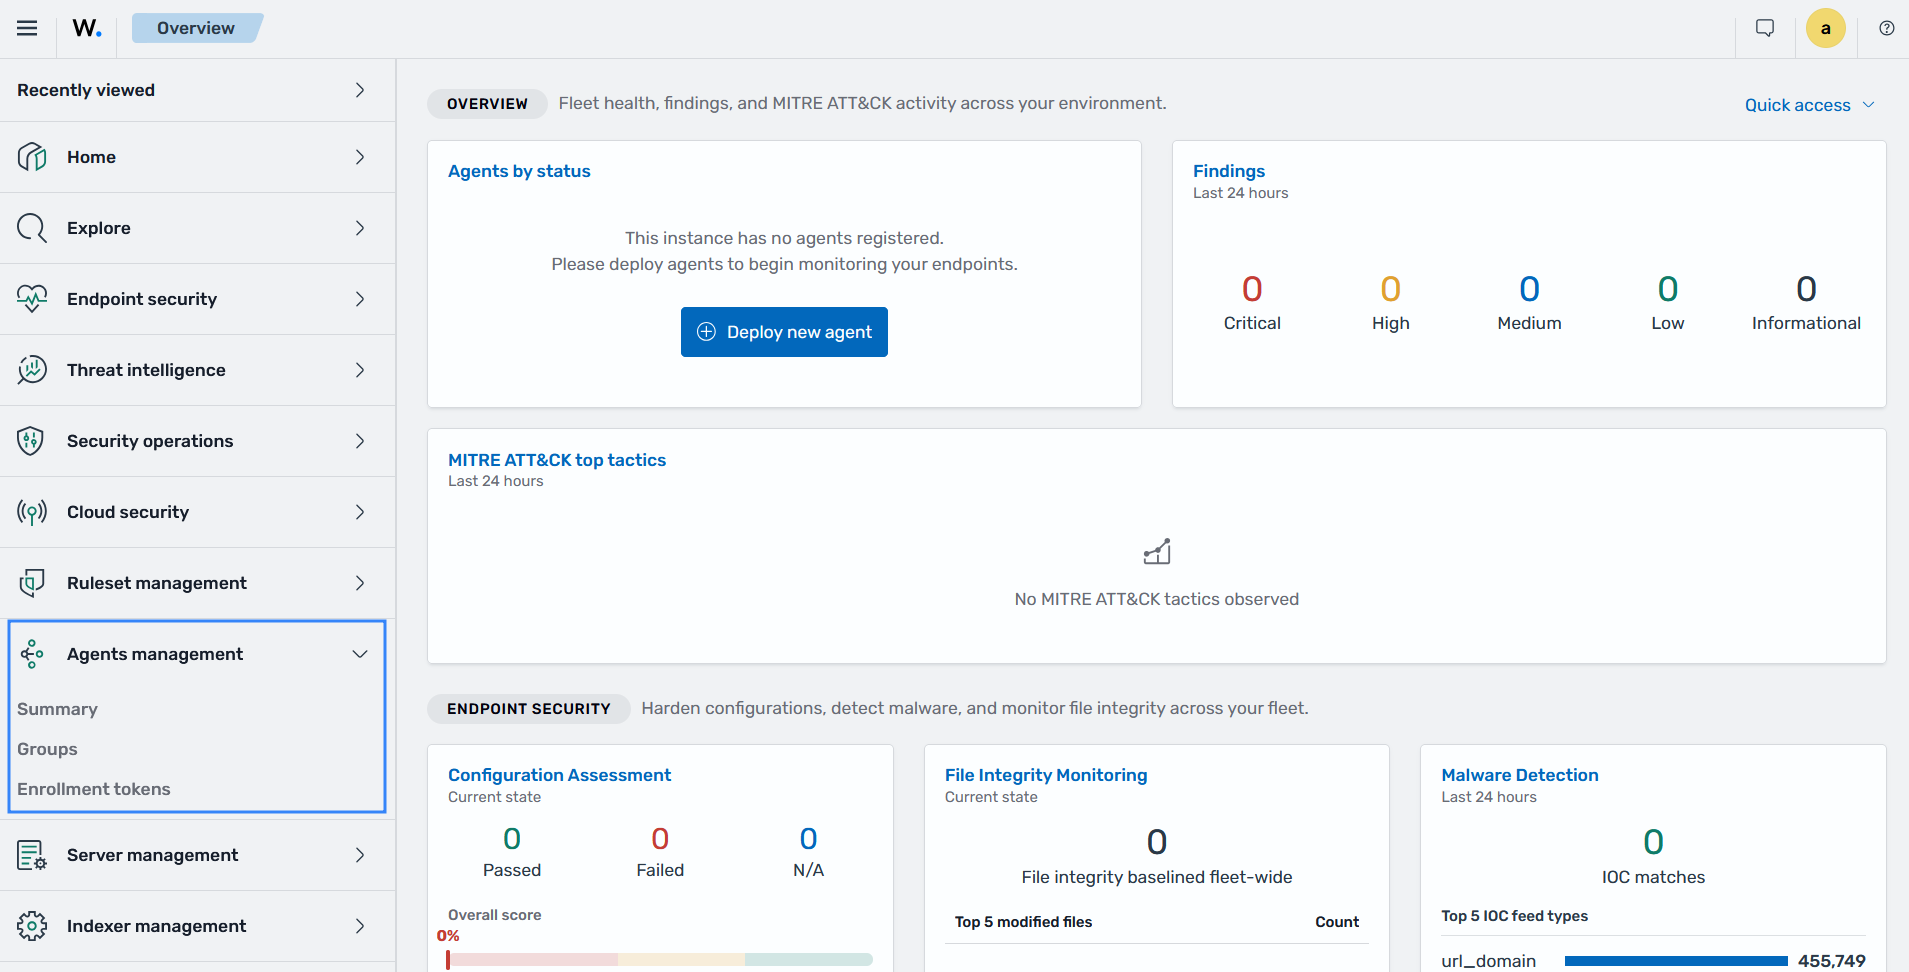Viewport: 1909px width, 972px height.
Task: Open the help question mark icon
Action: coord(1887,28)
